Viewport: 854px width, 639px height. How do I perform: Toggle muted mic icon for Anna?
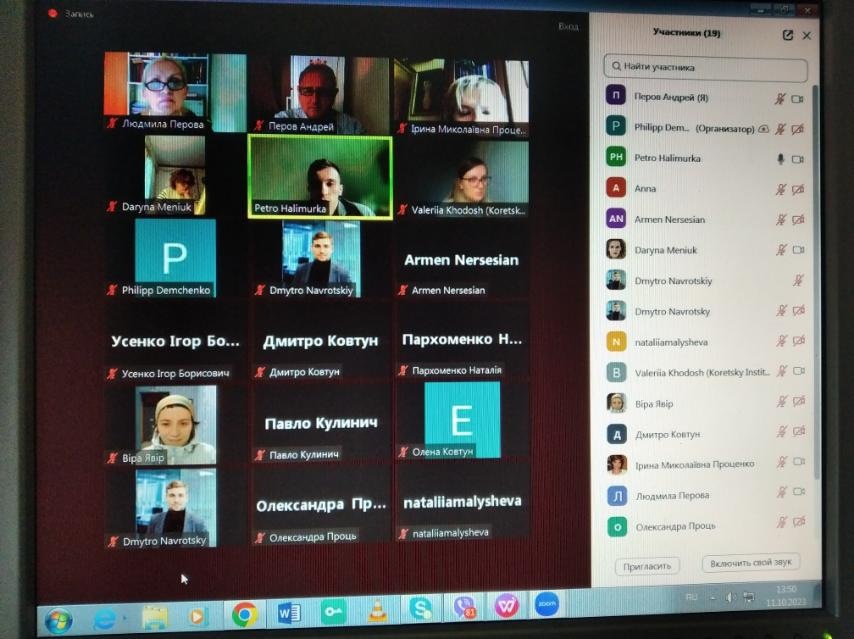click(780, 190)
